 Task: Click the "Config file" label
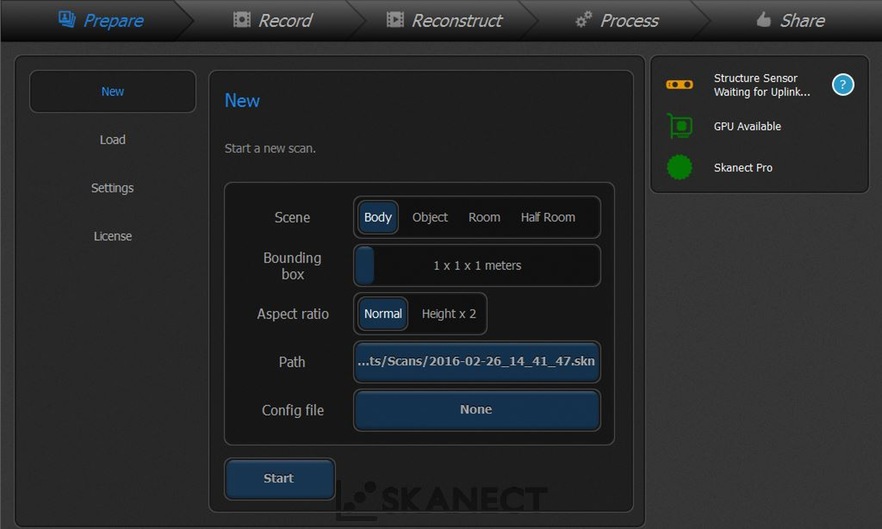click(292, 410)
